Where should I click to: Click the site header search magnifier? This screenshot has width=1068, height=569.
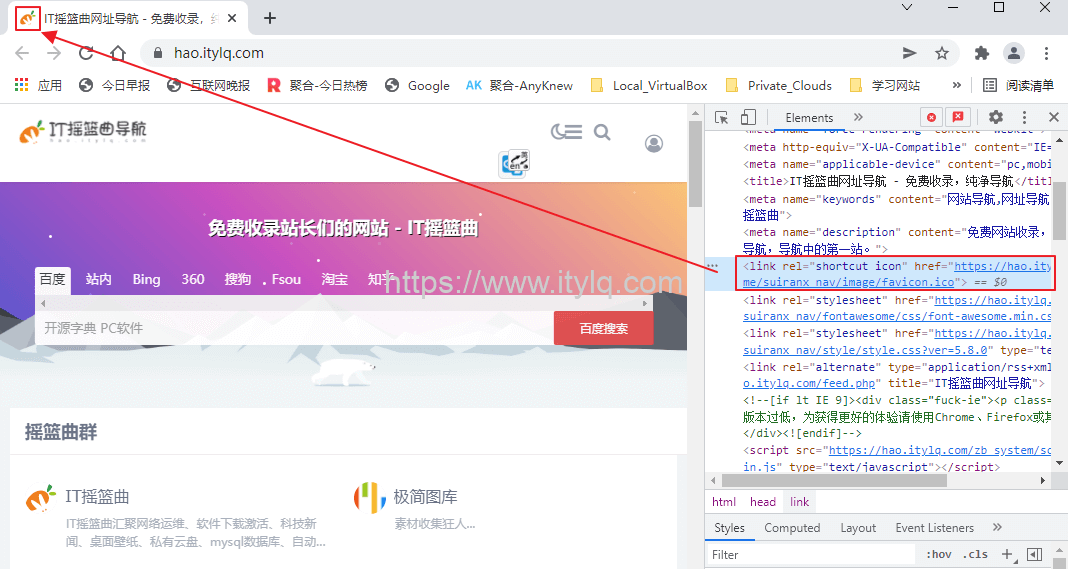(602, 132)
